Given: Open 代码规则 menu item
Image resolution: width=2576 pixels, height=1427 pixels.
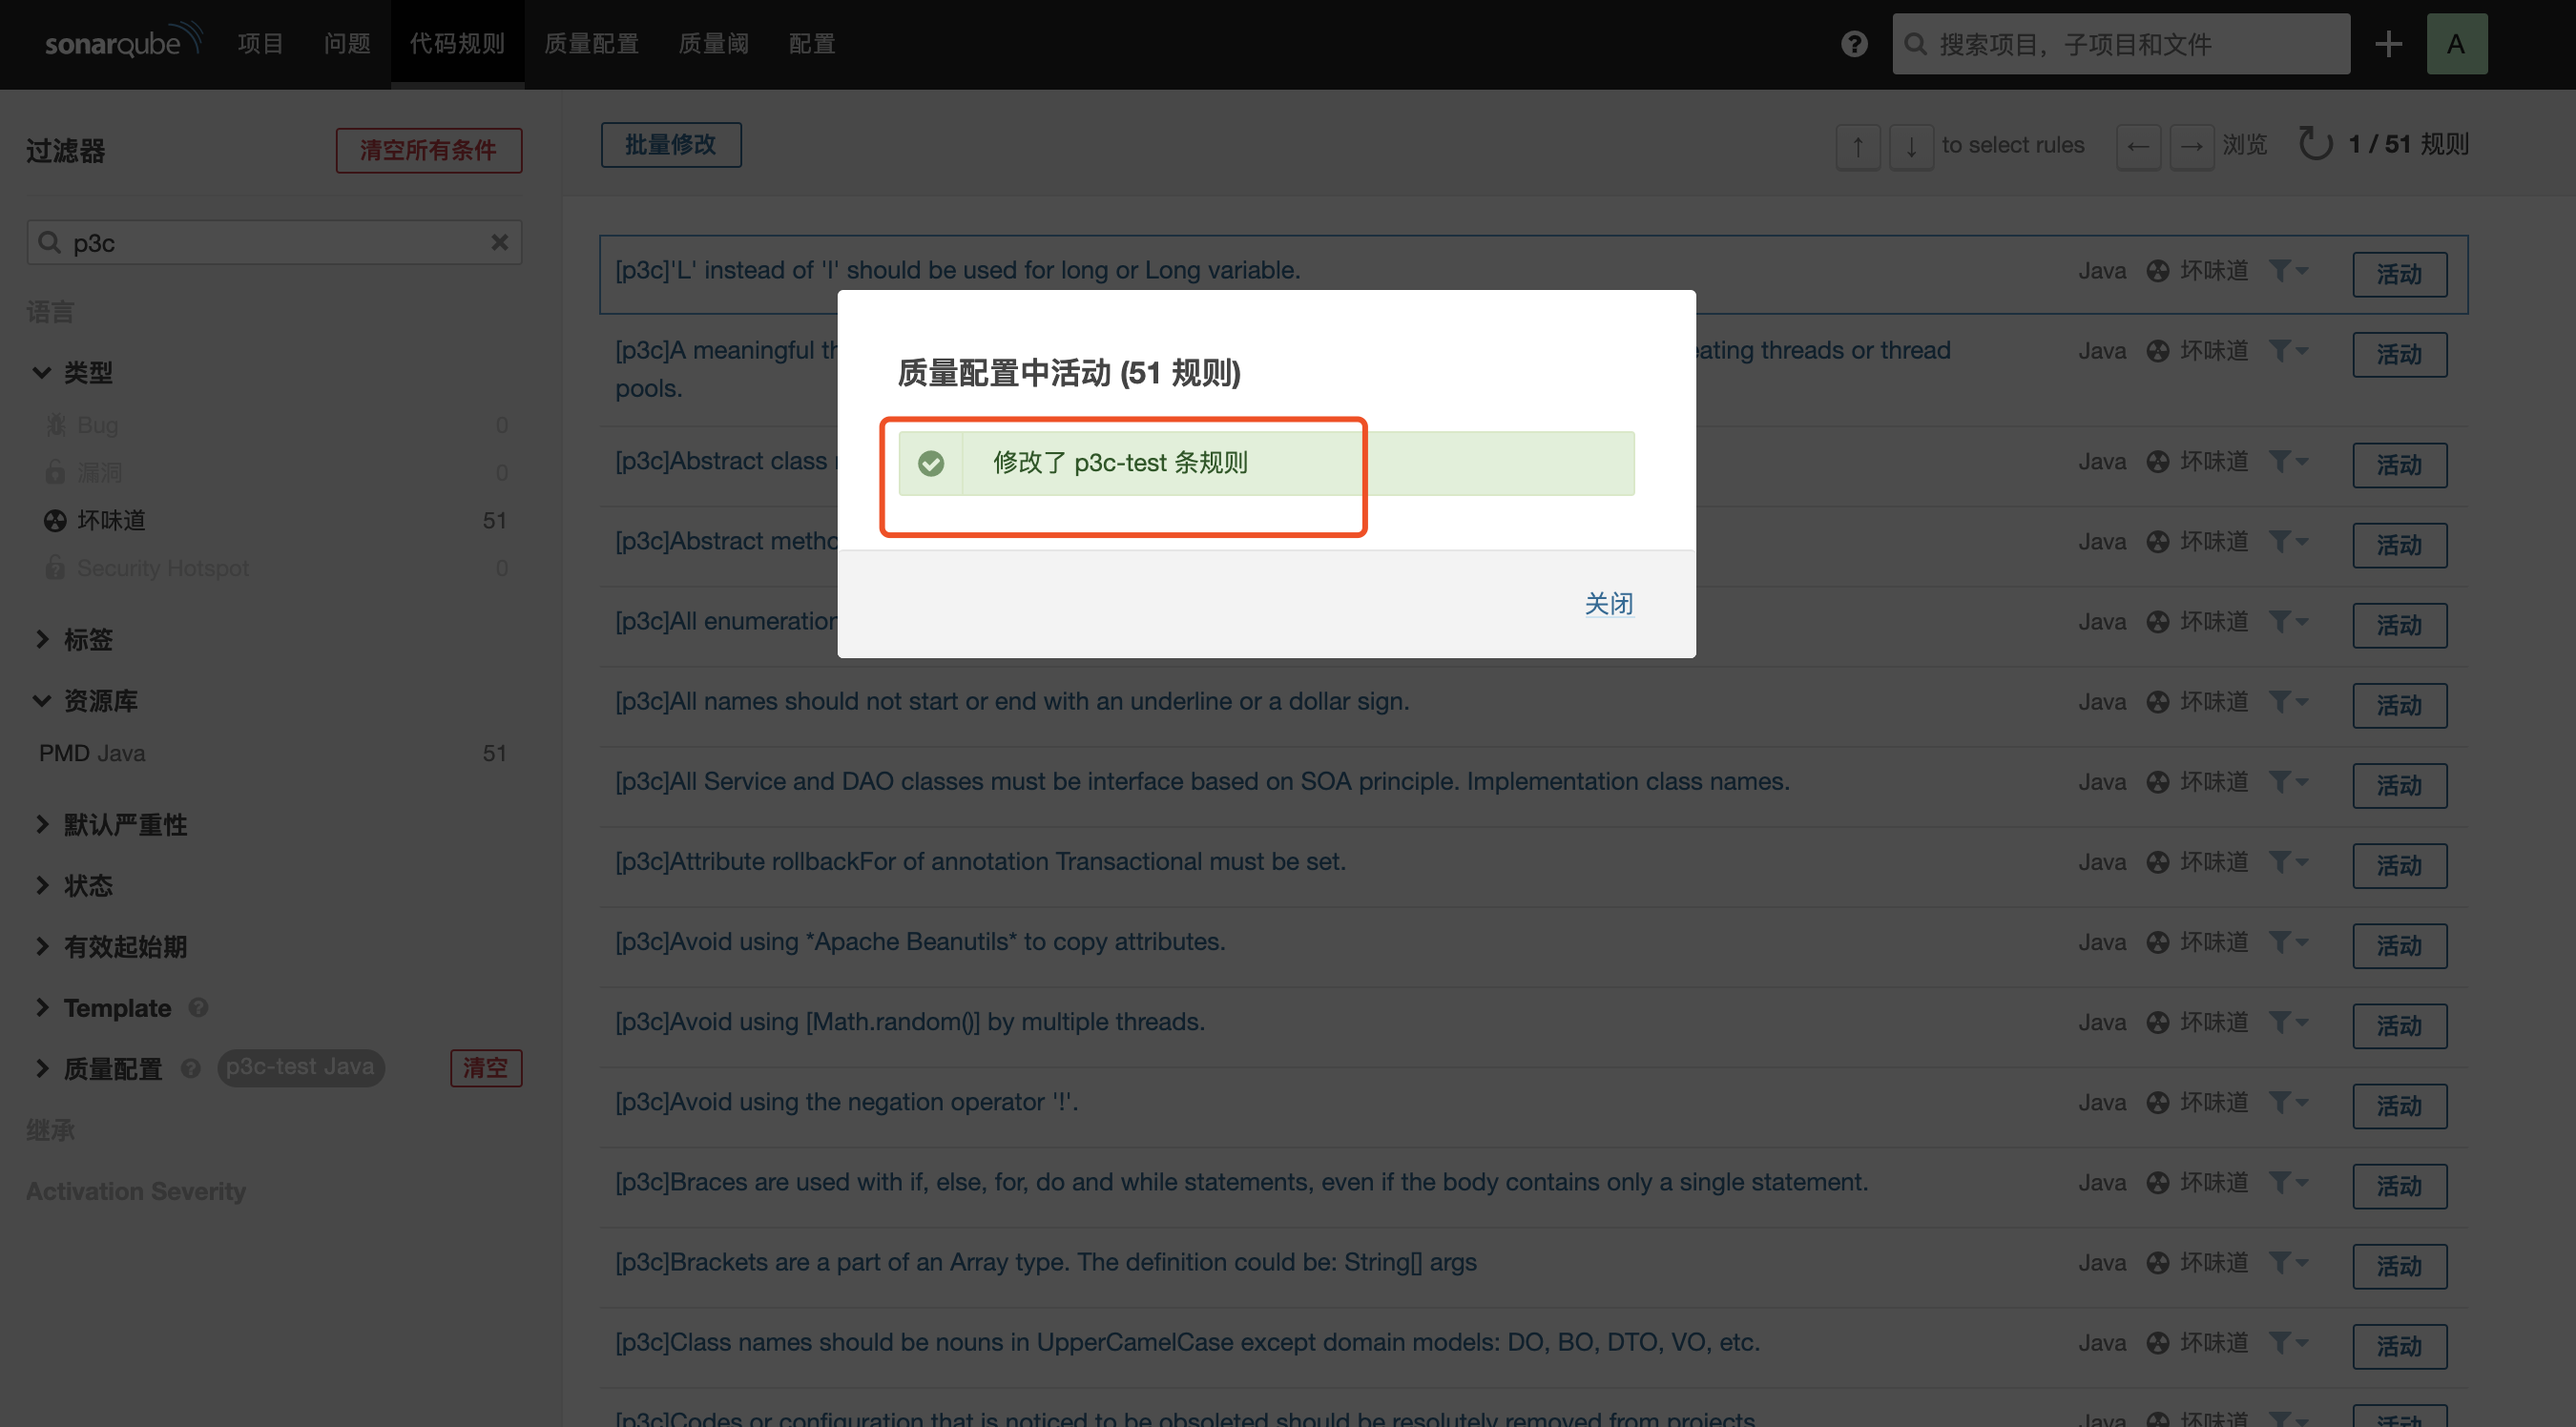Looking at the screenshot, I should click(457, 42).
